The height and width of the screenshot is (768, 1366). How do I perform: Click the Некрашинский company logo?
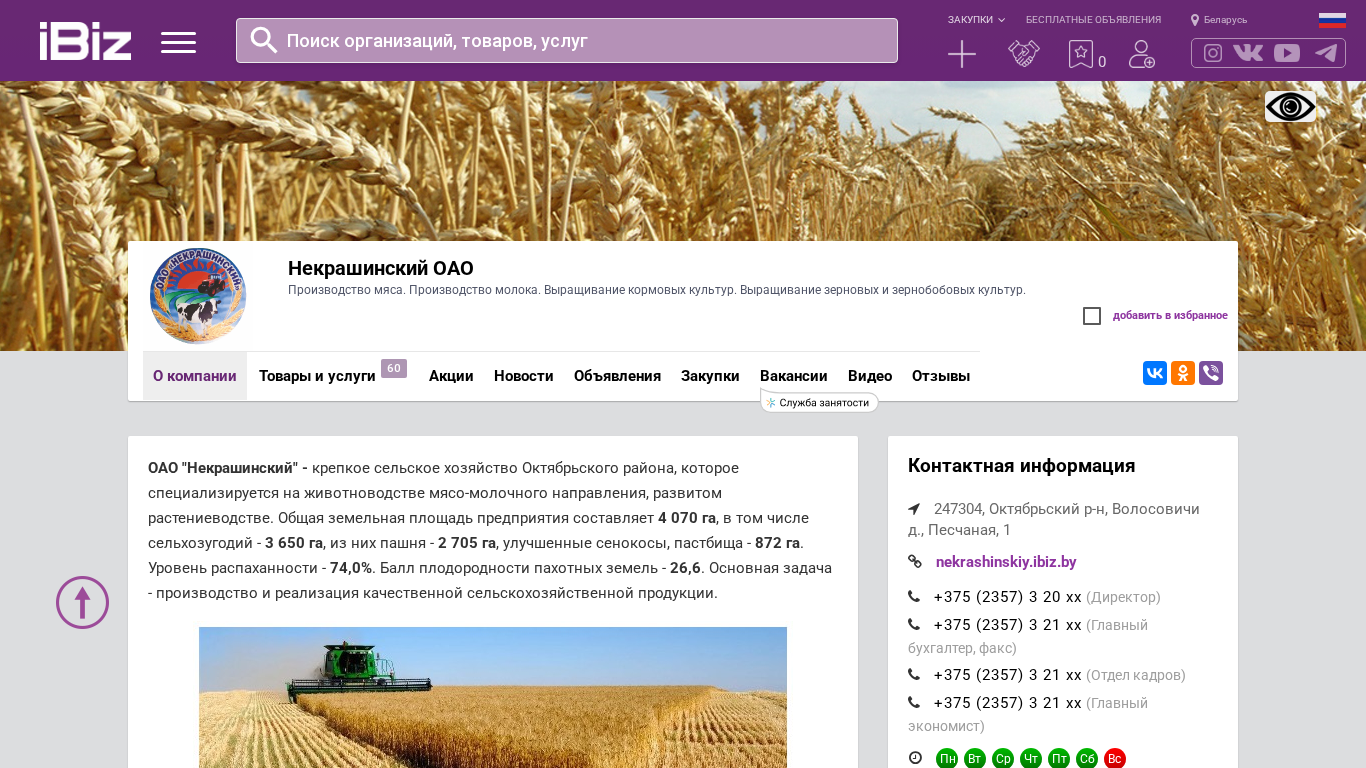click(198, 296)
